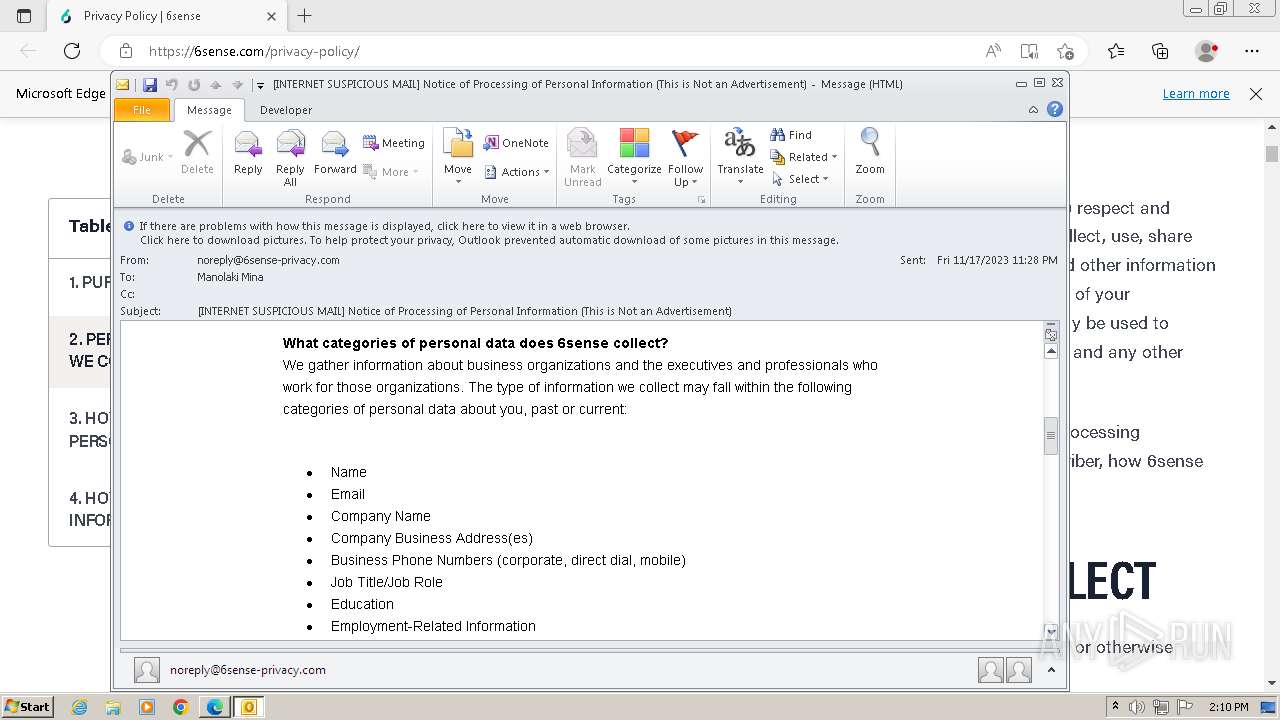Screen dimensions: 1280x720
Task: Expand the People Pane chevron
Action: tap(1051, 670)
